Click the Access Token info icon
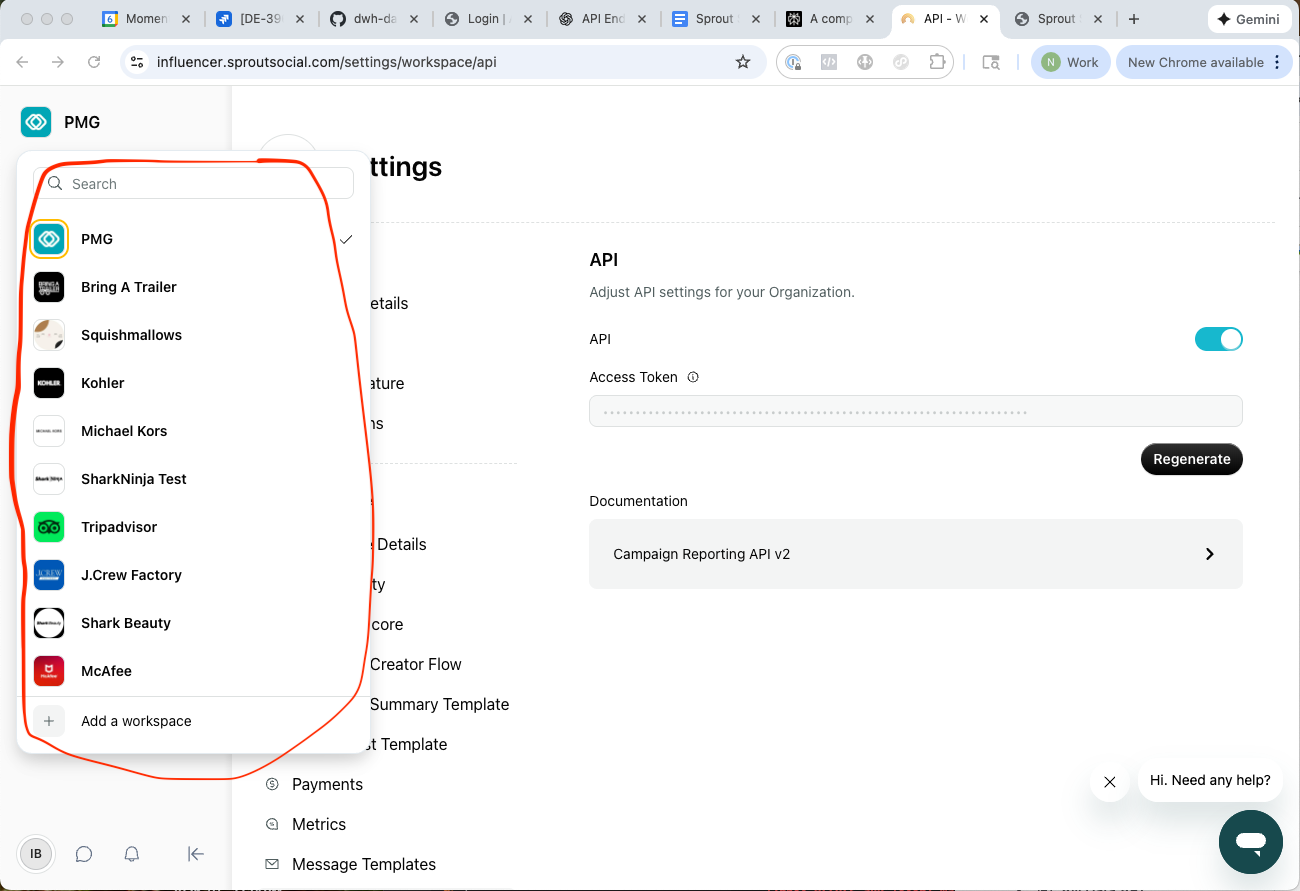Screen dimensions: 1300x891 (x=693, y=378)
